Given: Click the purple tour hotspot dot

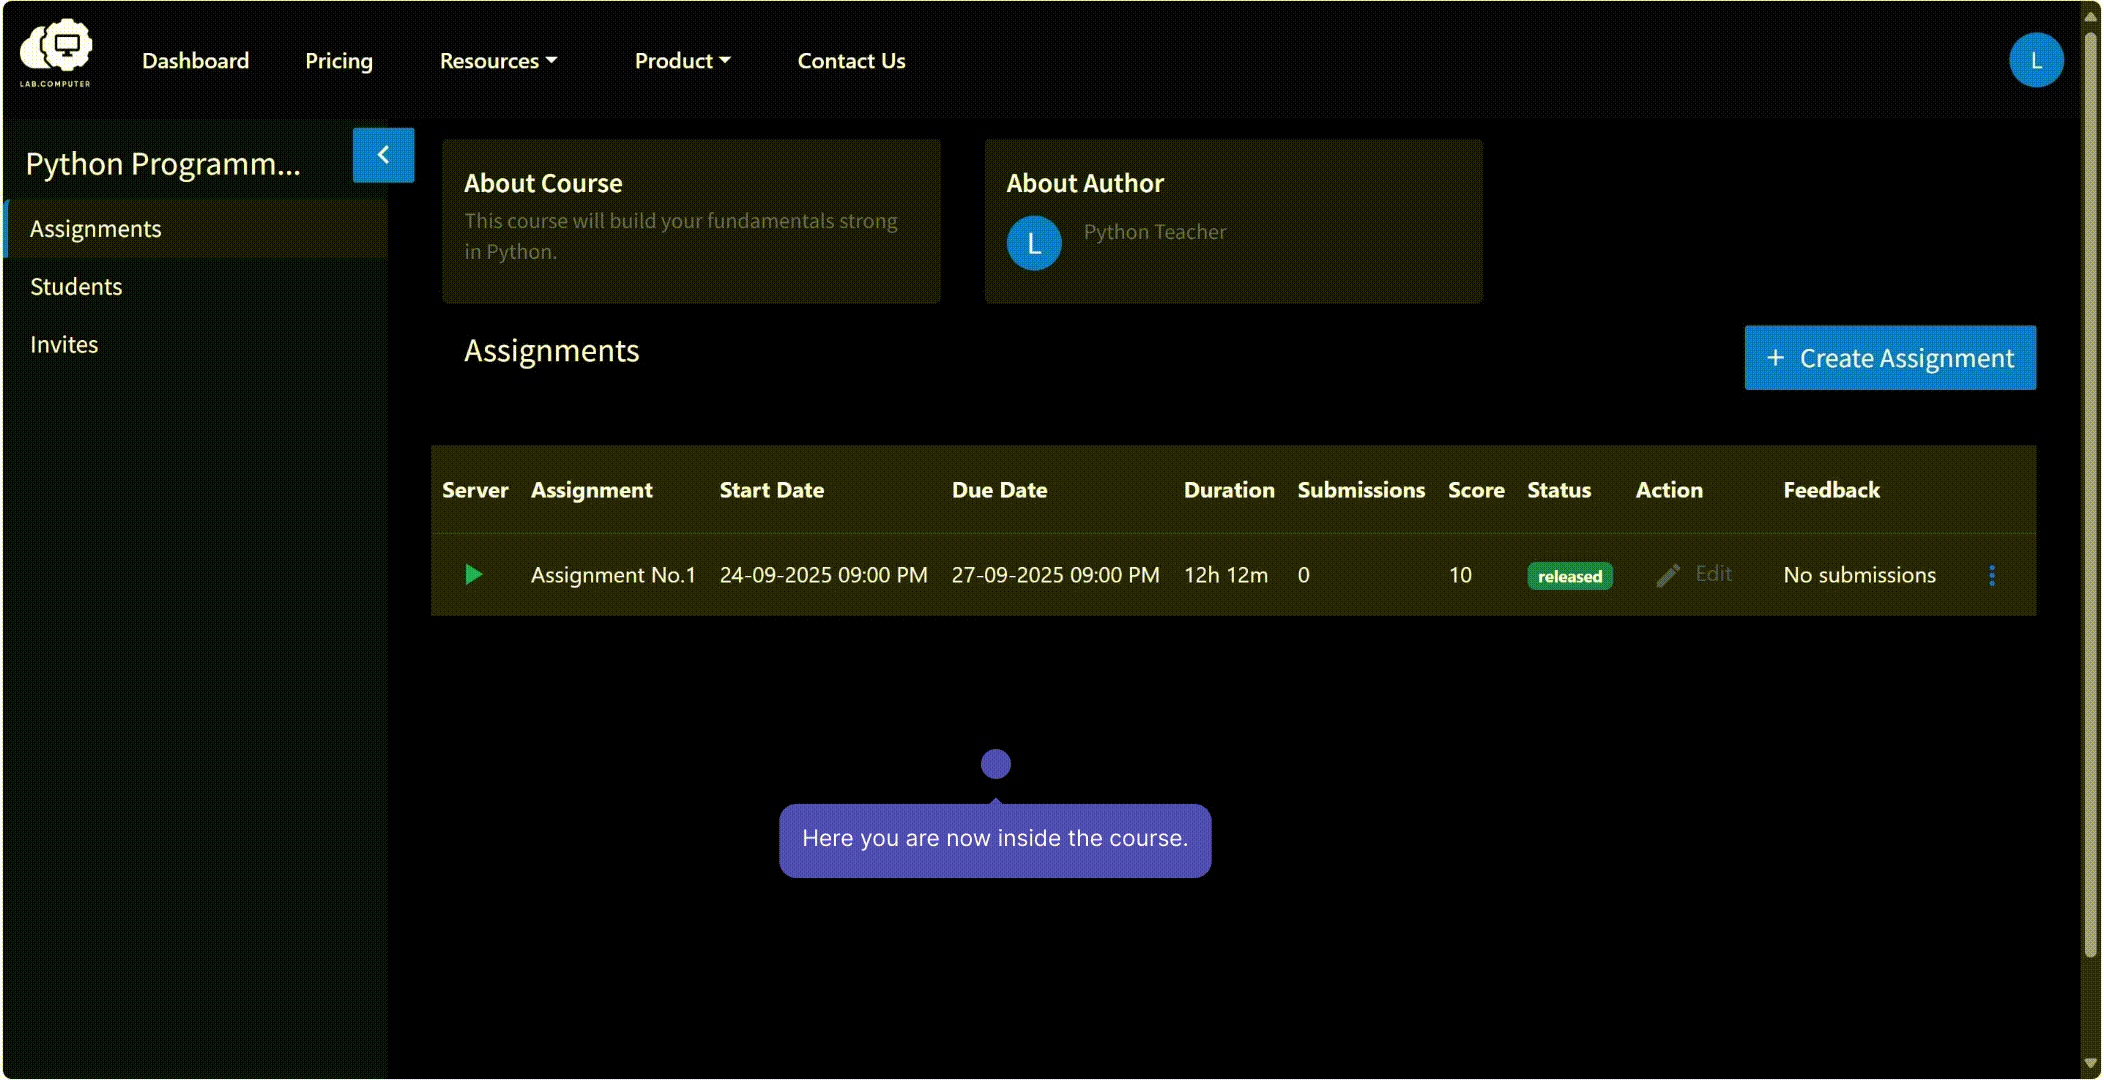Looking at the screenshot, I should pyautogui.click(x=995, y=764).
